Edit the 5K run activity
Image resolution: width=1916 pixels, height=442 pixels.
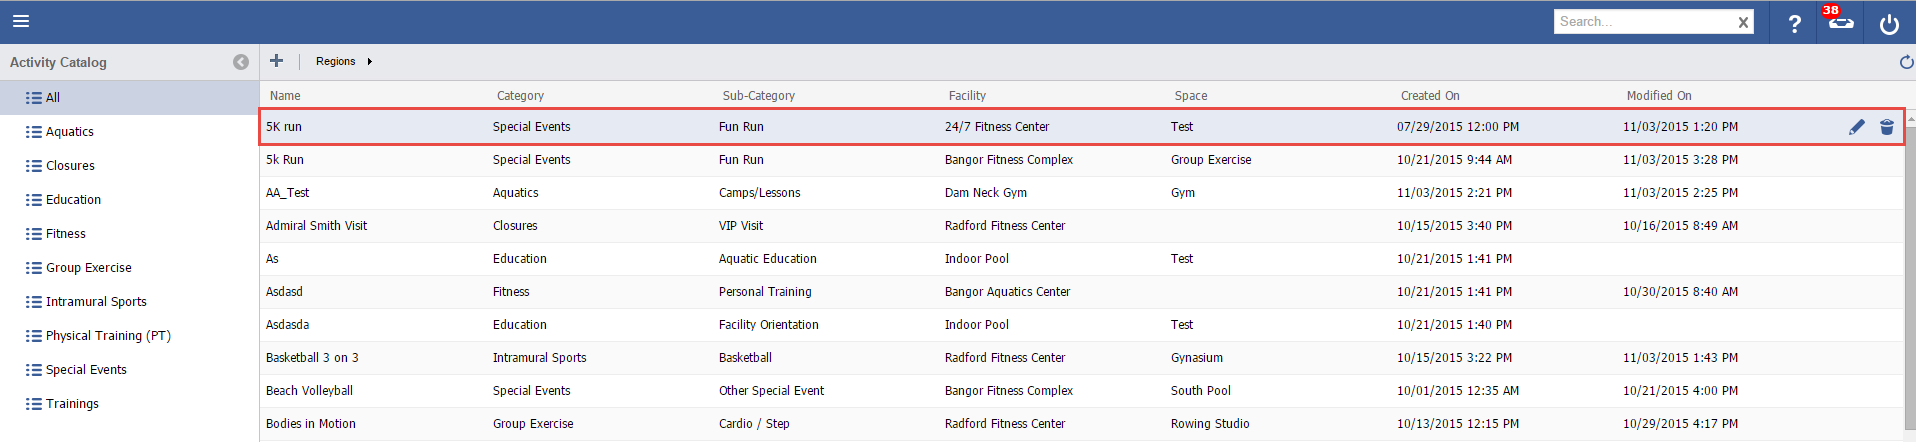[x=1857, y=127]
